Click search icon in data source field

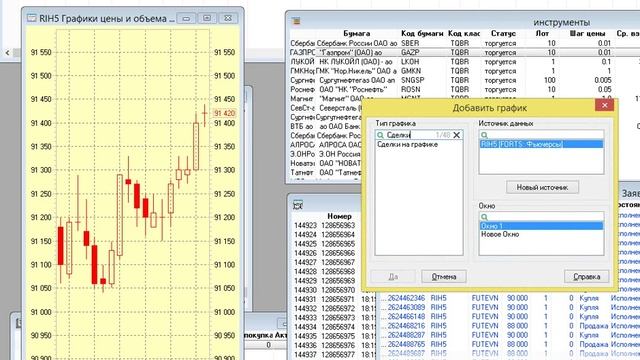484,135
